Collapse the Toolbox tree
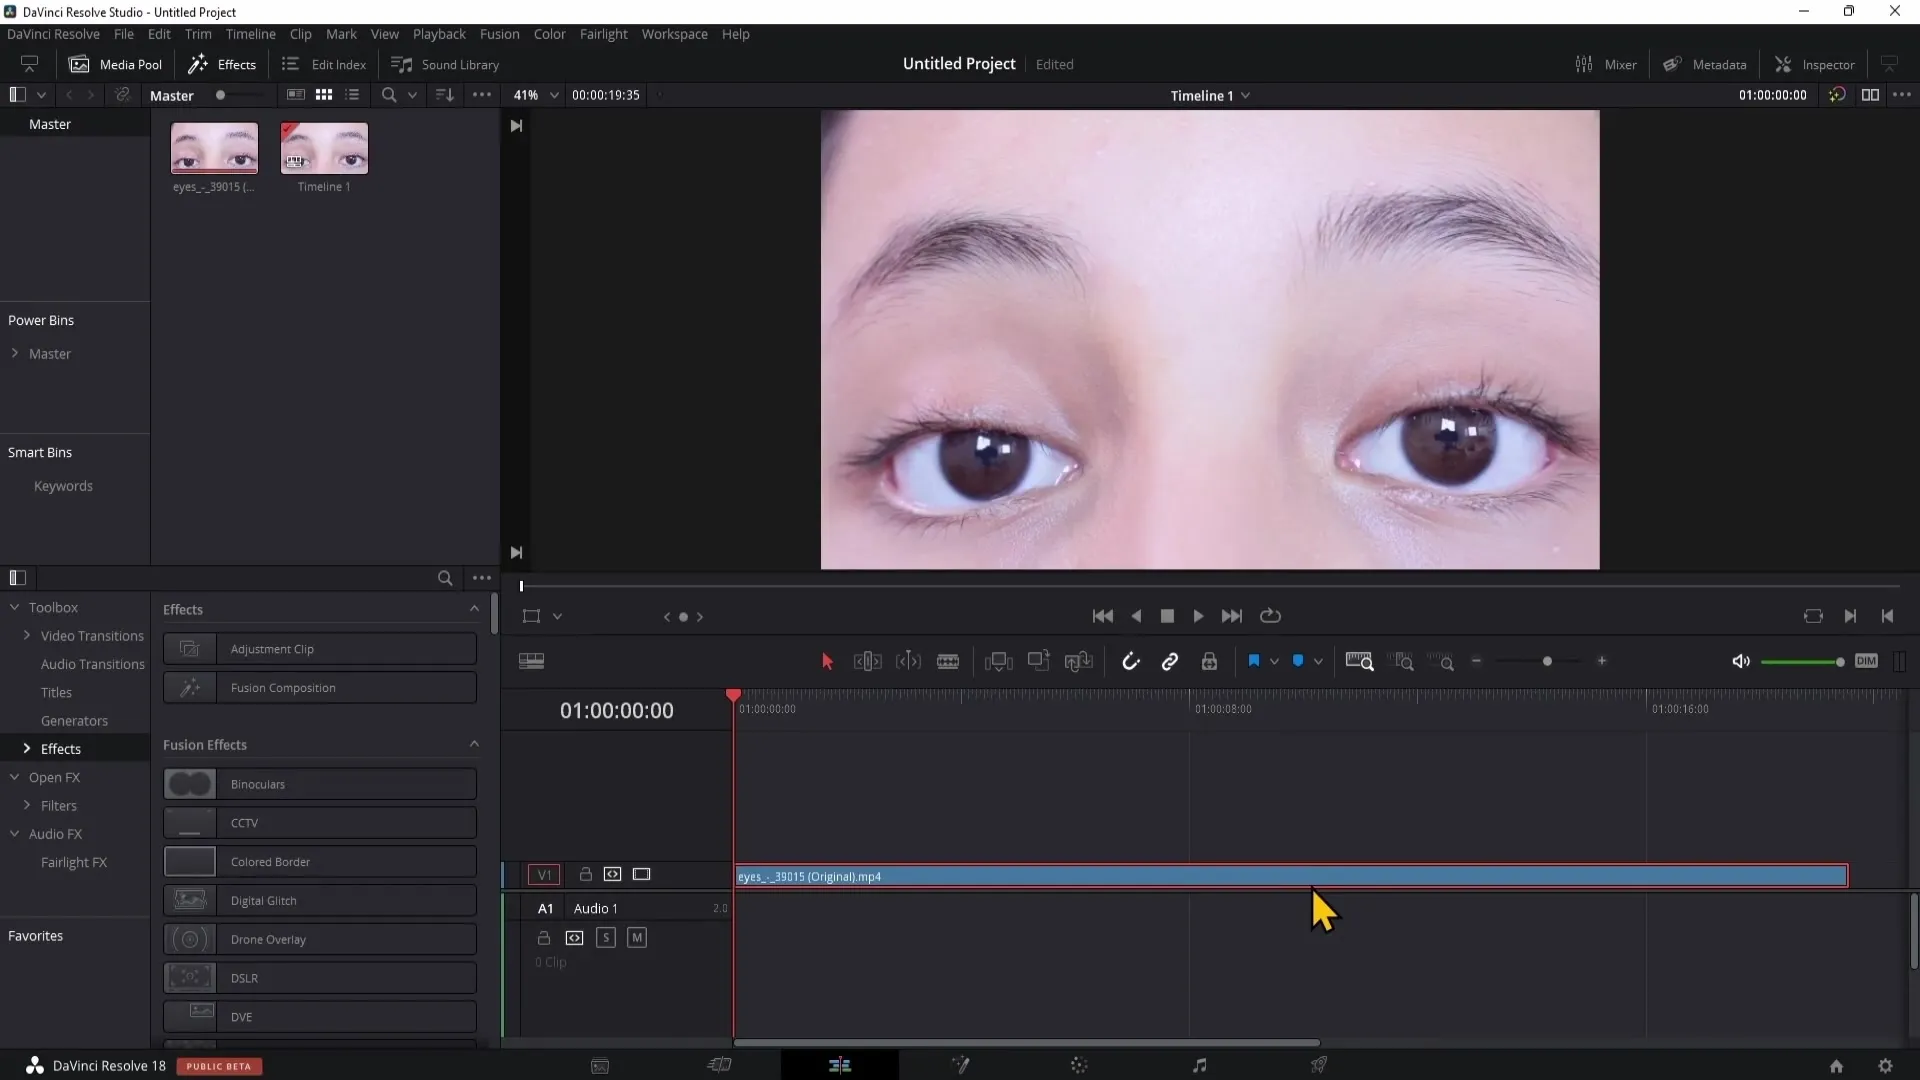This screenshot has height=1080, width=1920. 14,607
